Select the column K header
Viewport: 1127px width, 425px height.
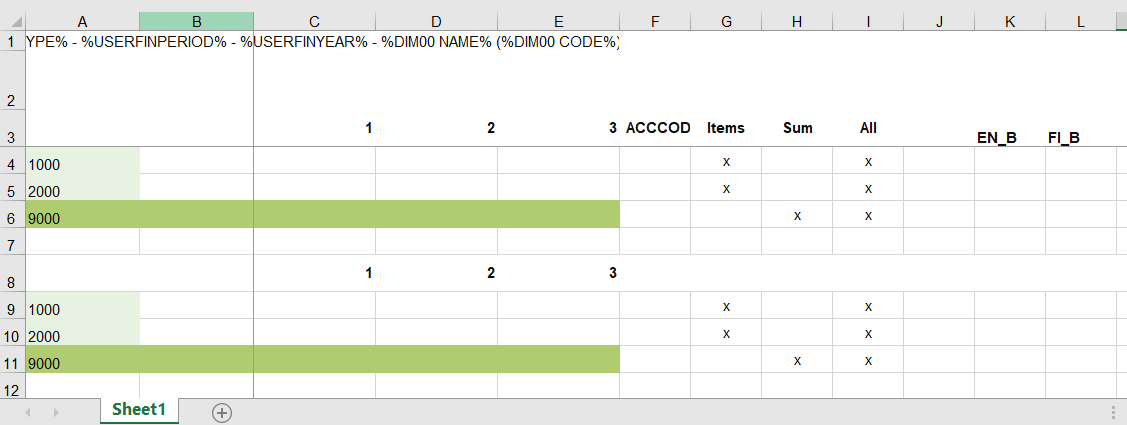[x=1010, y=20]
